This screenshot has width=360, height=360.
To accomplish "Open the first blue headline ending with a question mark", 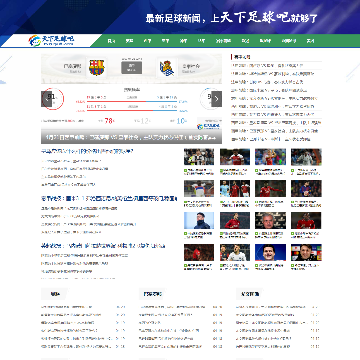I will pyautogui.click(x=87, y=151).
